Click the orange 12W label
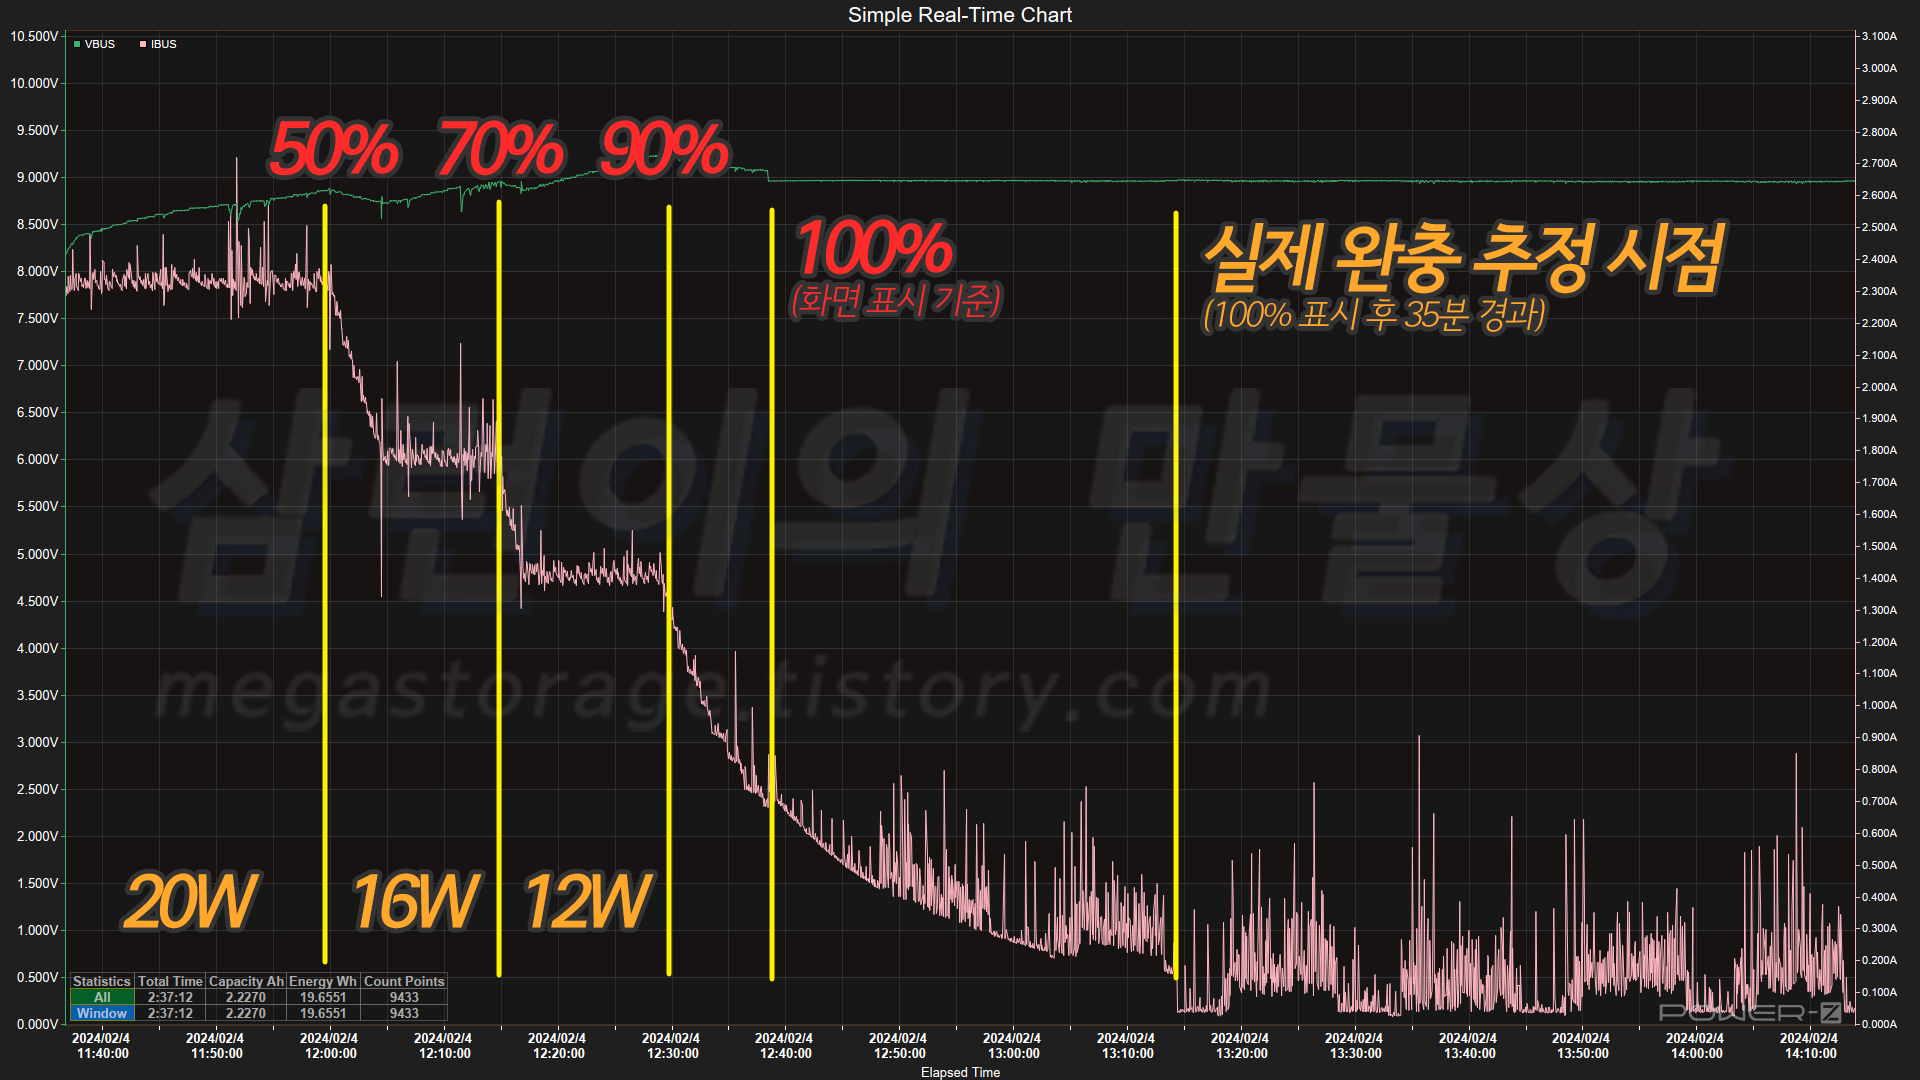The image size is (1920, 1080). click(588, 902)
